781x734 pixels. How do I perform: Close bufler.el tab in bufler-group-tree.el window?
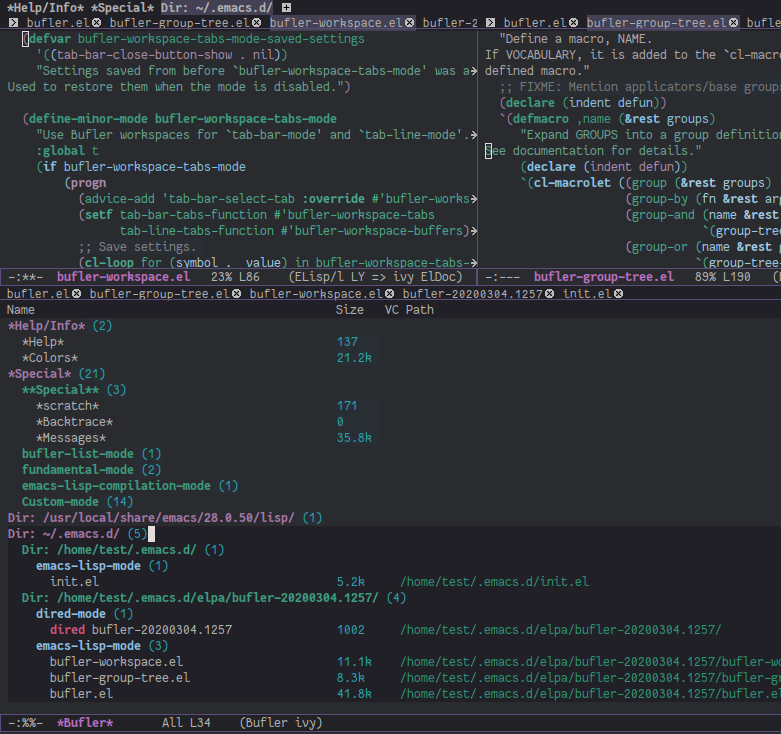tap(574, 23)
